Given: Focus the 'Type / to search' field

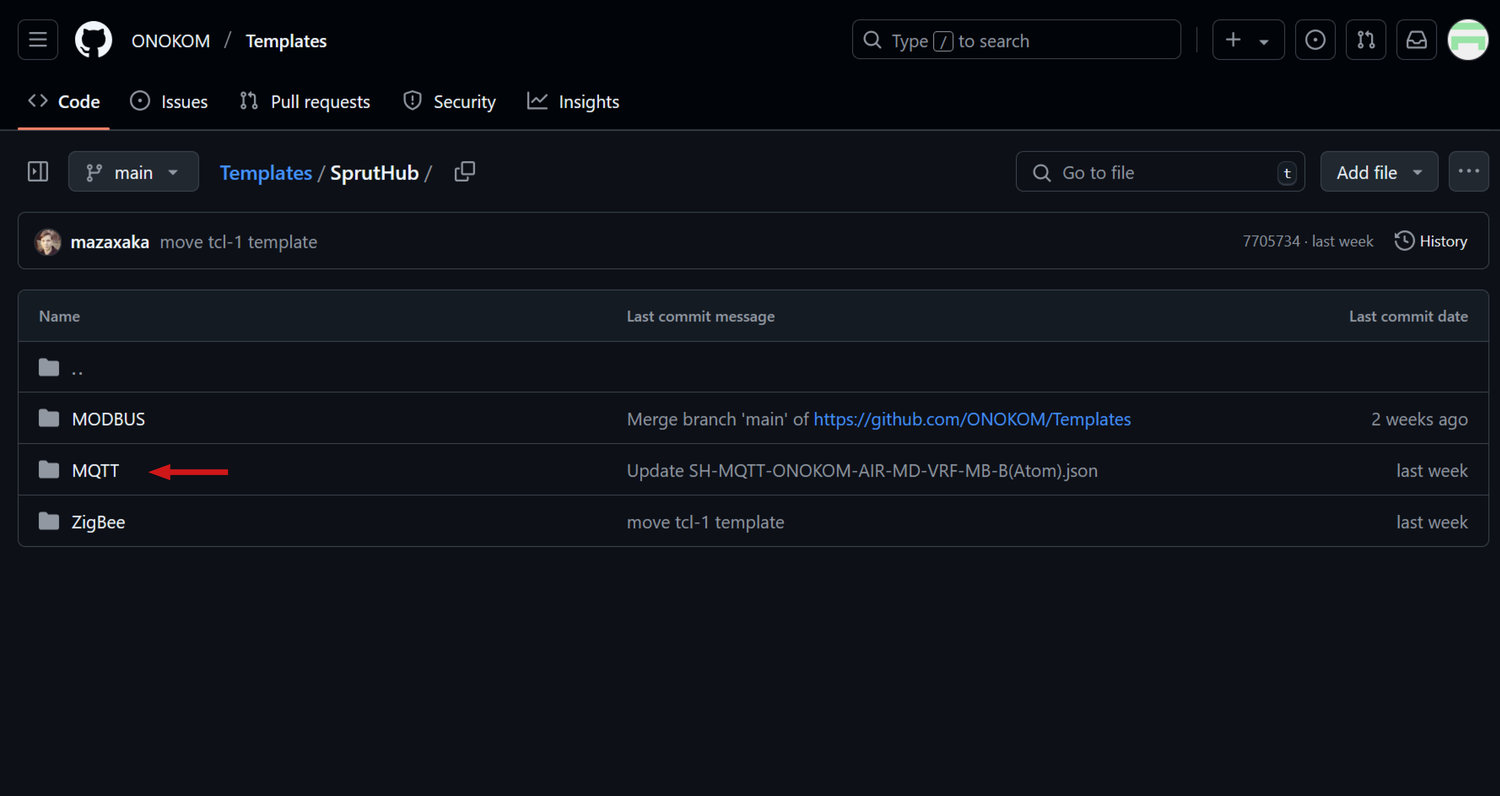Looking at the screenshot, I should tap(1016, 40).
